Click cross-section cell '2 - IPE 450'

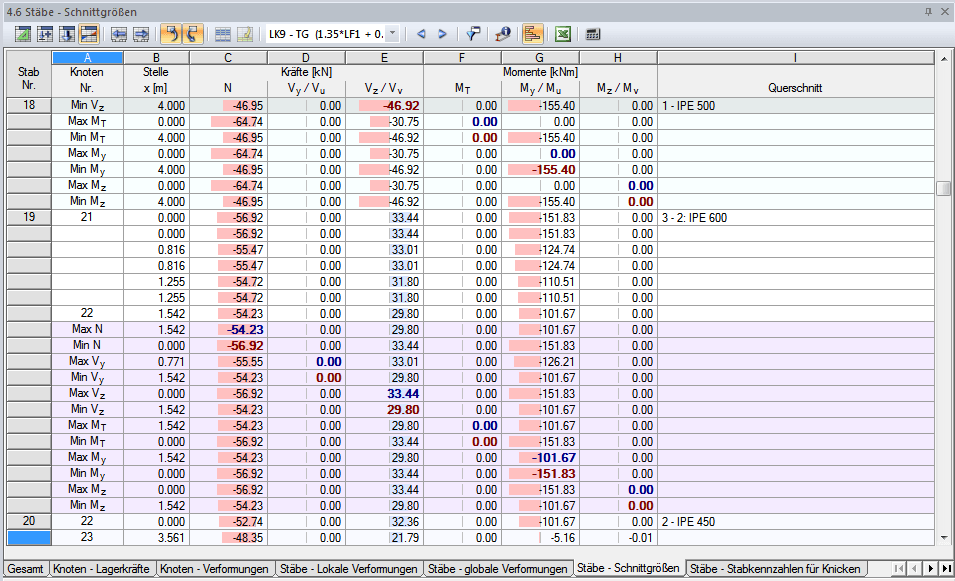(795, 521)
